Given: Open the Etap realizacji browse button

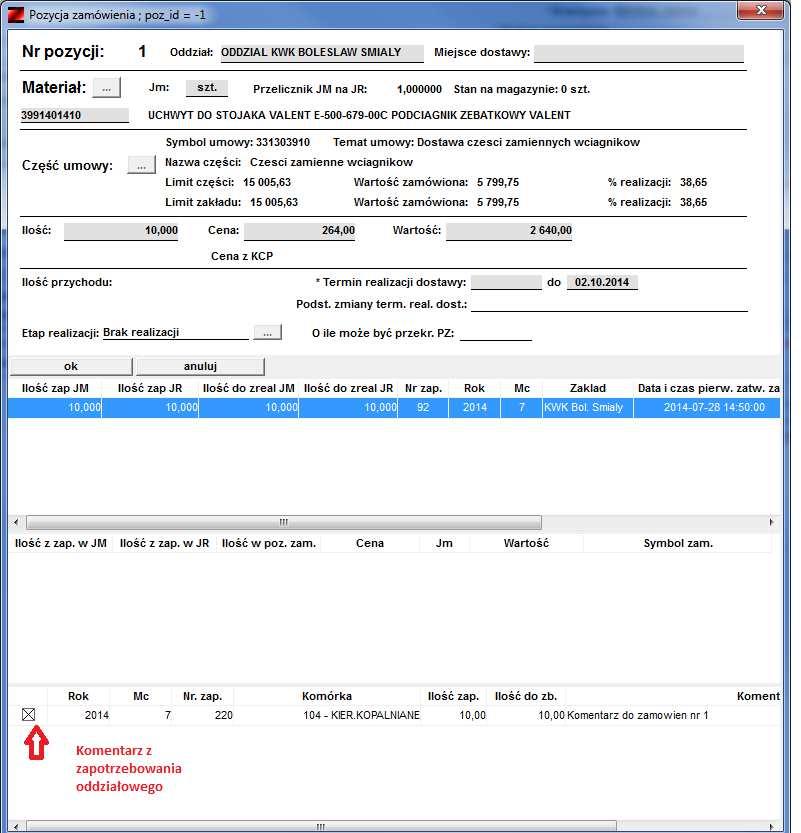Looking at the screenshot, I should 267,333.
